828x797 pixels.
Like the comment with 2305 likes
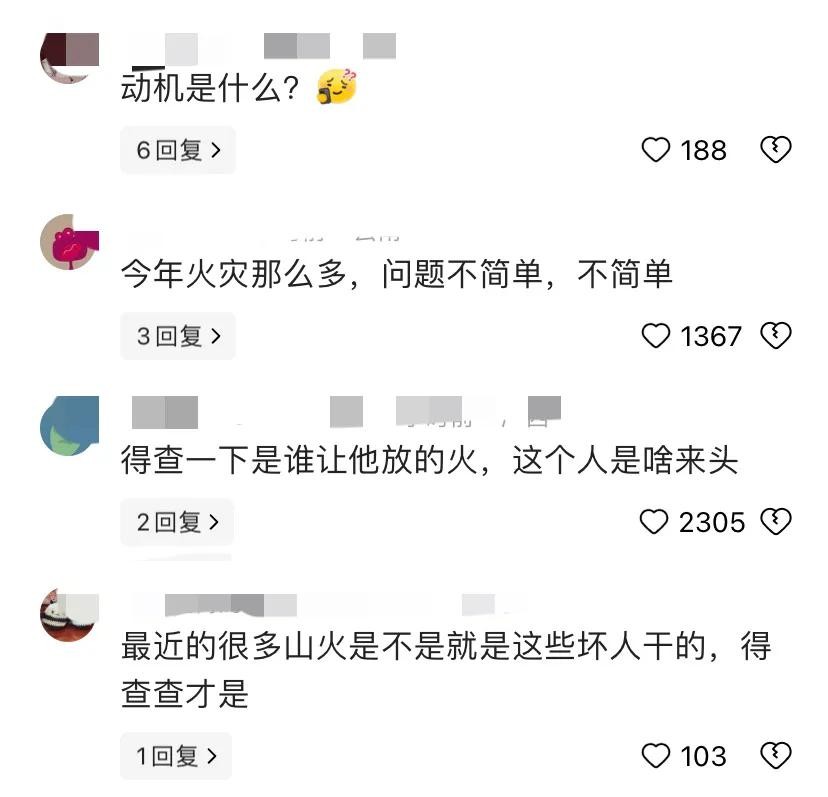coord(654,522)
